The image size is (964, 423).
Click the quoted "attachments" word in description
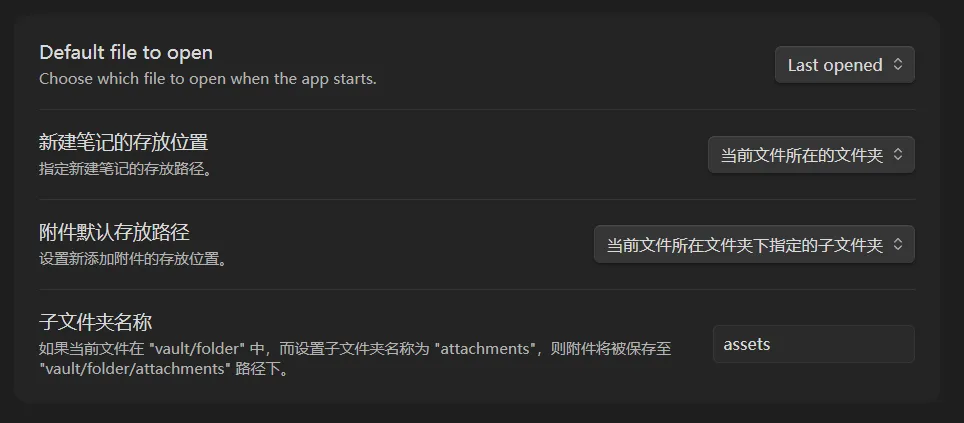pos(485,349)
